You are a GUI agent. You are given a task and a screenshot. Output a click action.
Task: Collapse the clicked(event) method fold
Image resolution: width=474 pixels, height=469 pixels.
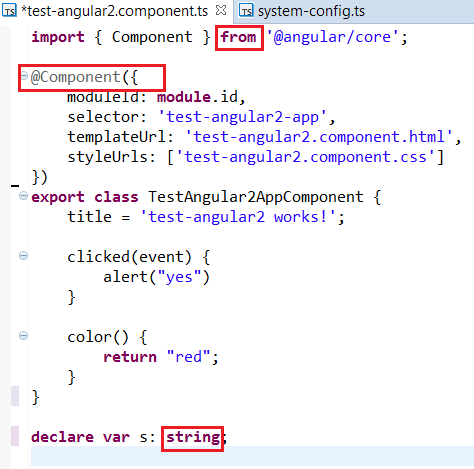pos(23,256)
